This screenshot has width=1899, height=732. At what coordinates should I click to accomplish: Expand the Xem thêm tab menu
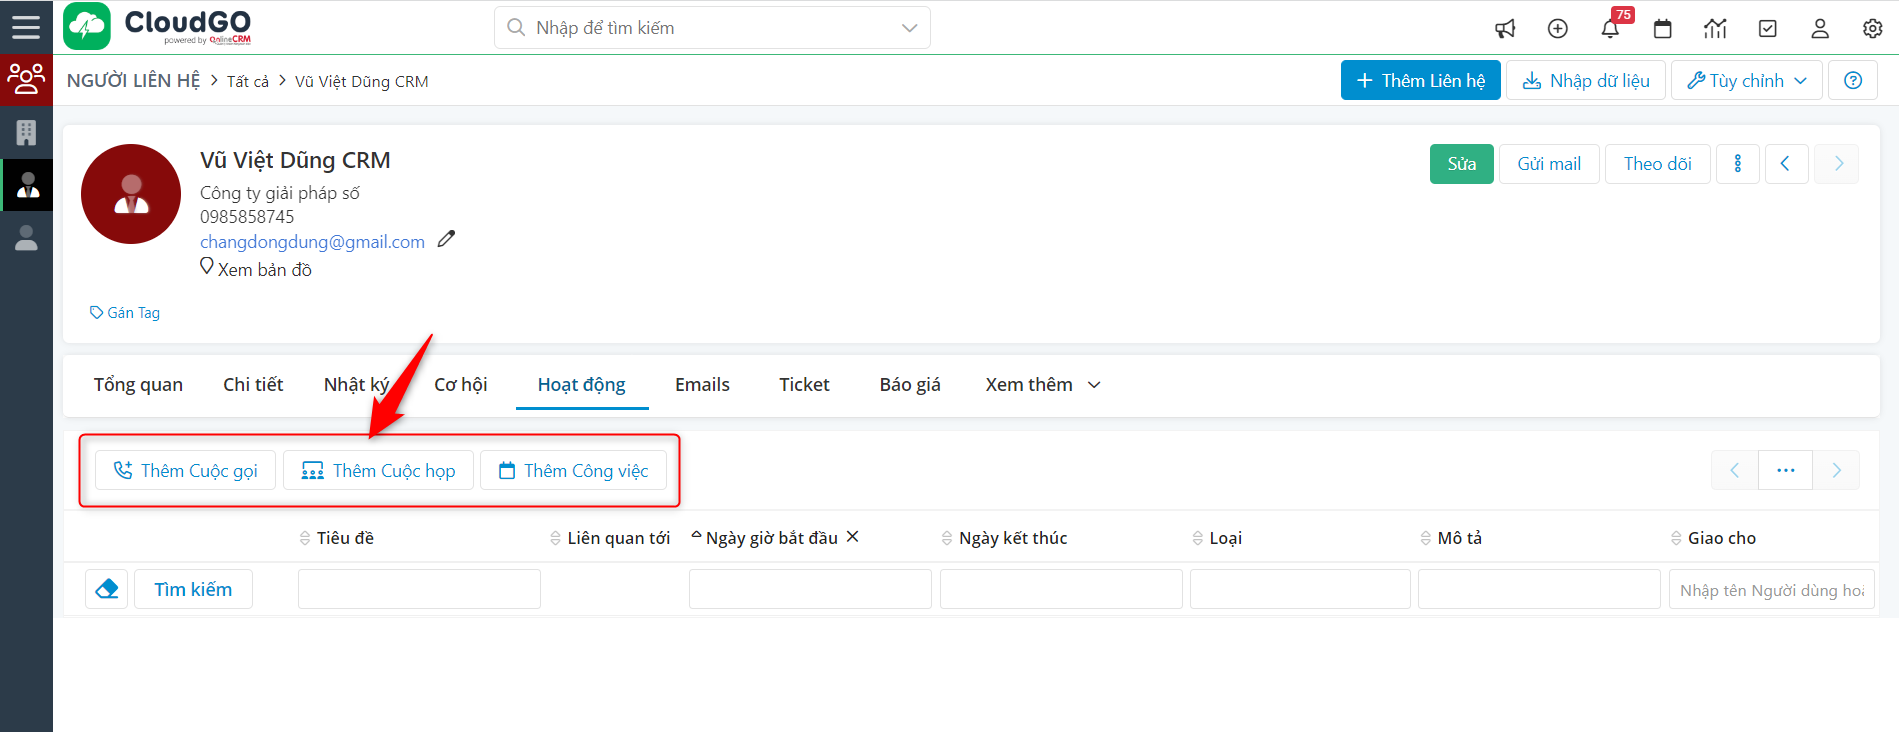[1042, 385]
